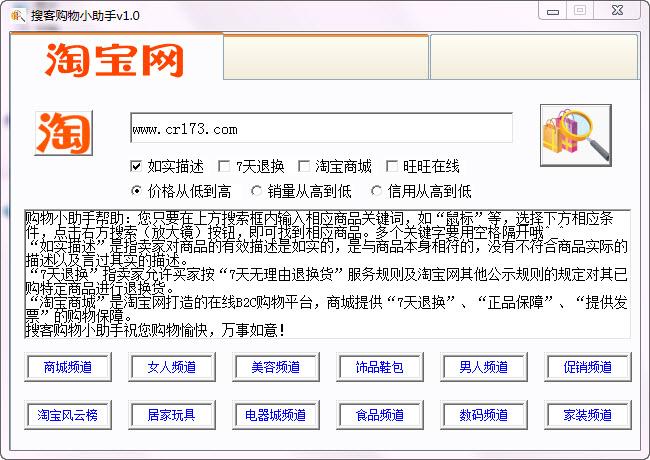The height and width of the screenshot is (460, 650).
Task: Open the 淘宝风云榜 button
Action: 68,415
